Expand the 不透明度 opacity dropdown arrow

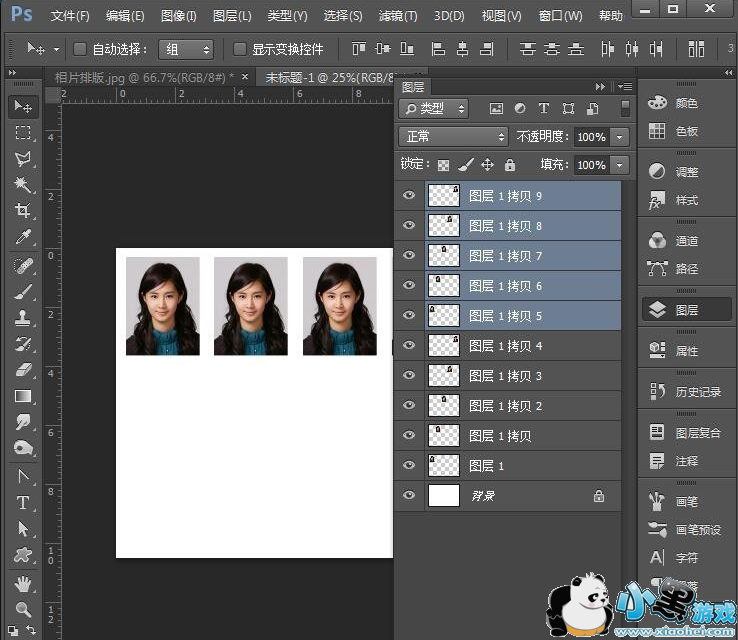click(621, 137)
